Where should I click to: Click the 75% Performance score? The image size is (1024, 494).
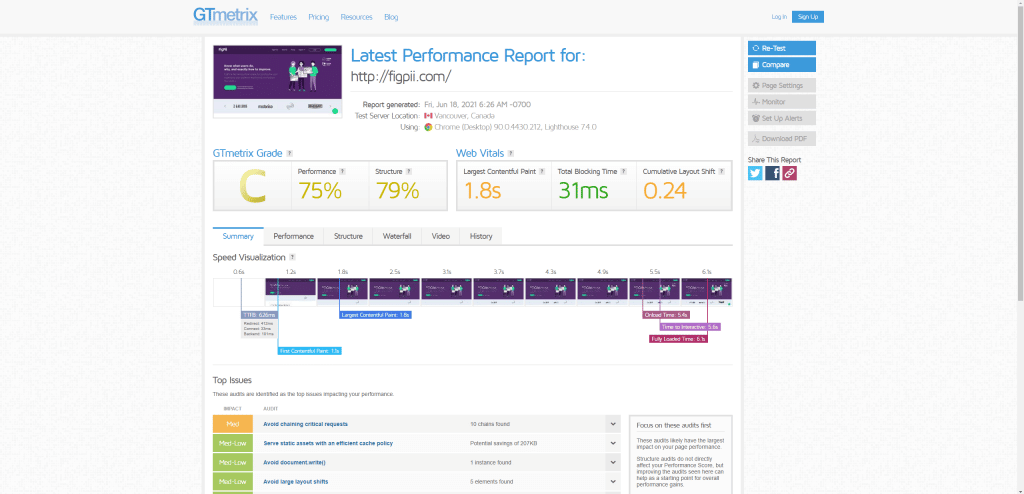click(x=320, y=191)
